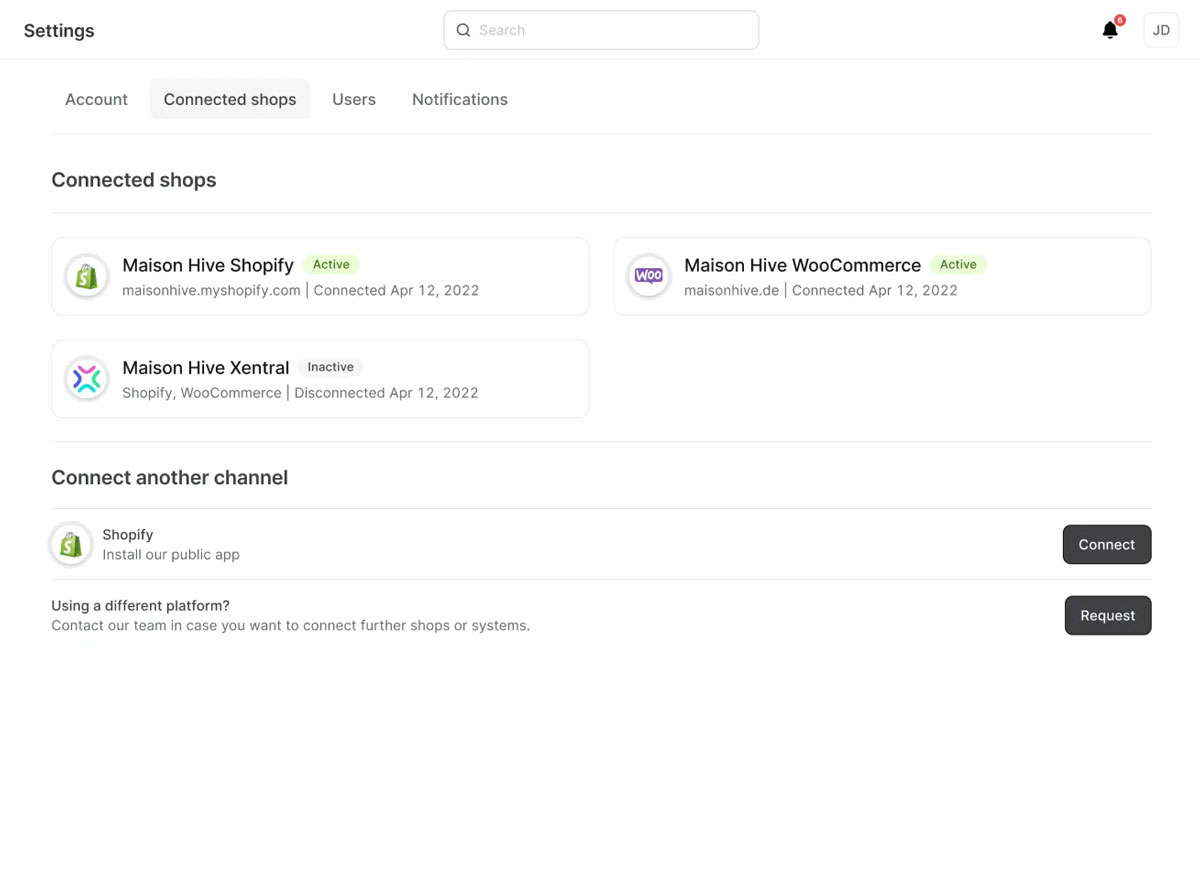This screenshot has height=887, width=1200.
Task: Click the search magnifier icon
Action: point(463,30)
